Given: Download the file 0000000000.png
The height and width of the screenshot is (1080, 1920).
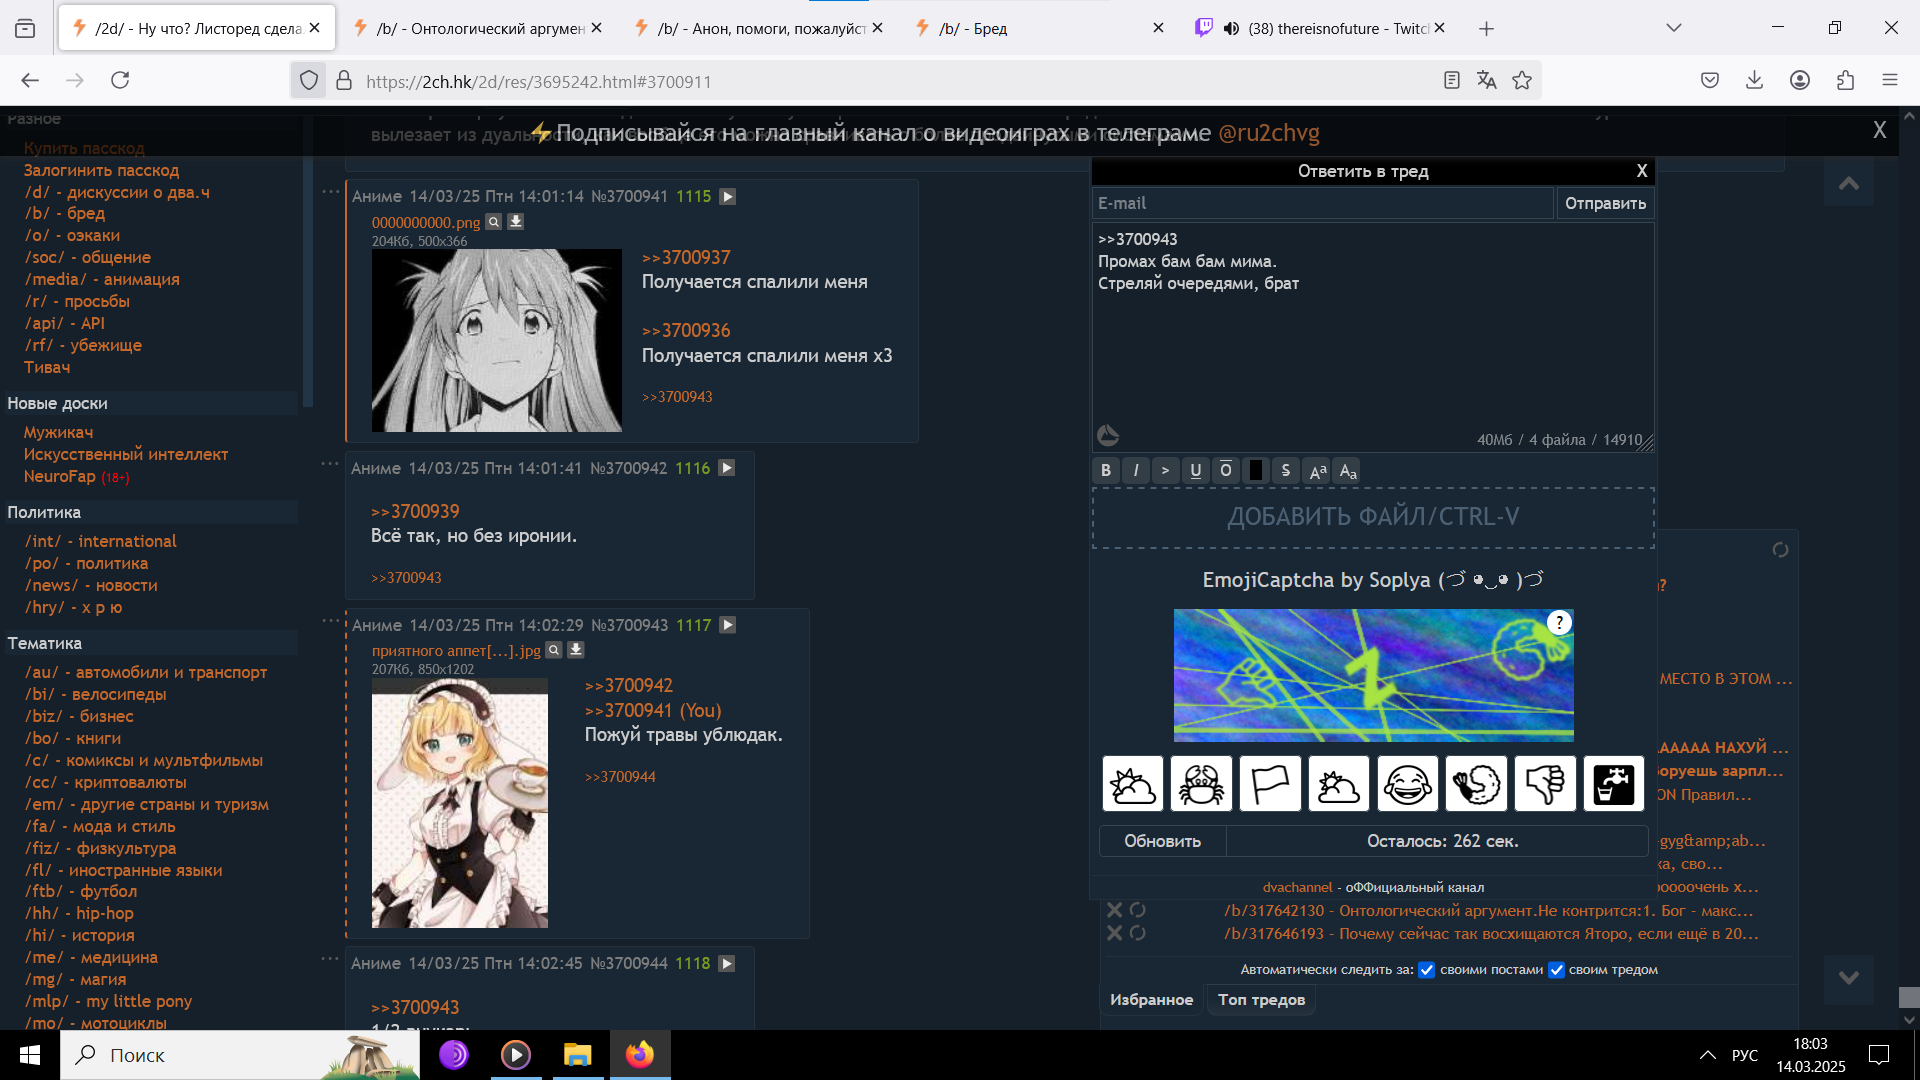Looking at the screenshot, I should 516,222.
